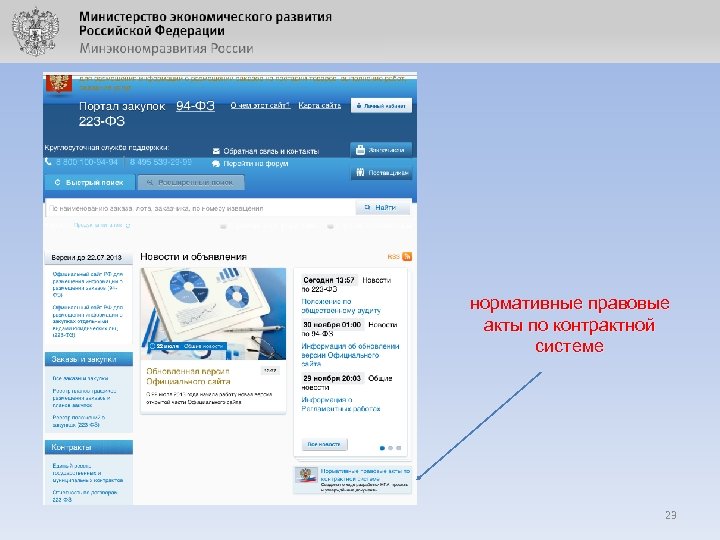This screenshot has height=540, width=720.
Task: Click the forum speech bubble icon
Action: click(x=216, y=163)
